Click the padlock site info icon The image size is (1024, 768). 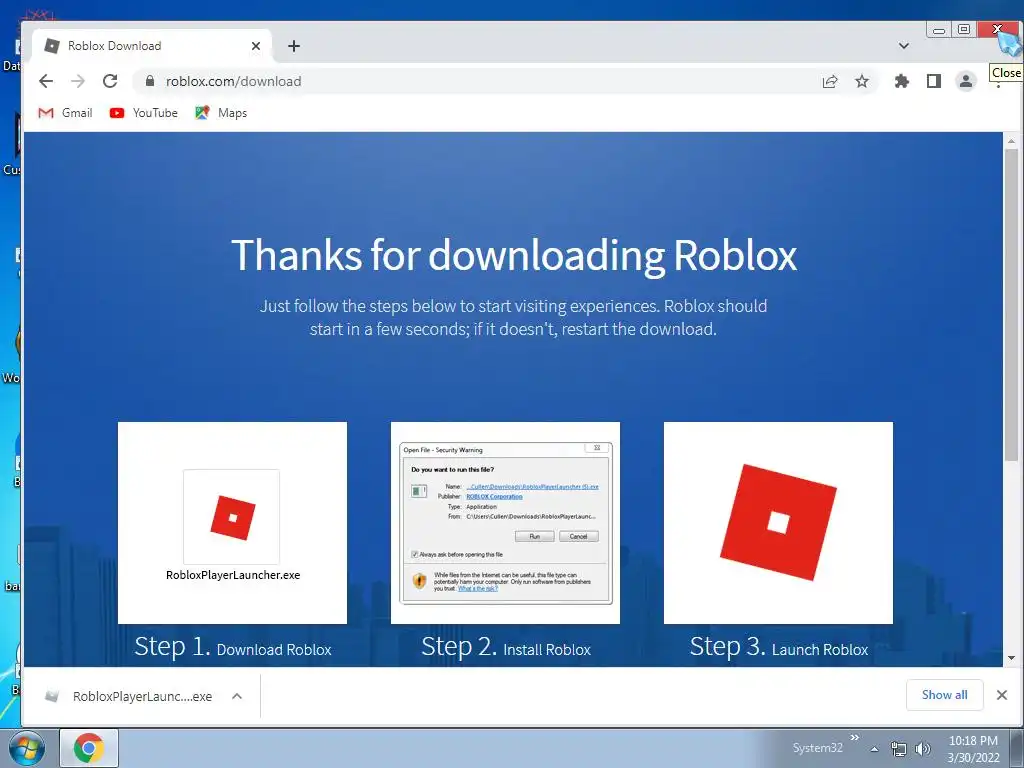coord(150,81)
